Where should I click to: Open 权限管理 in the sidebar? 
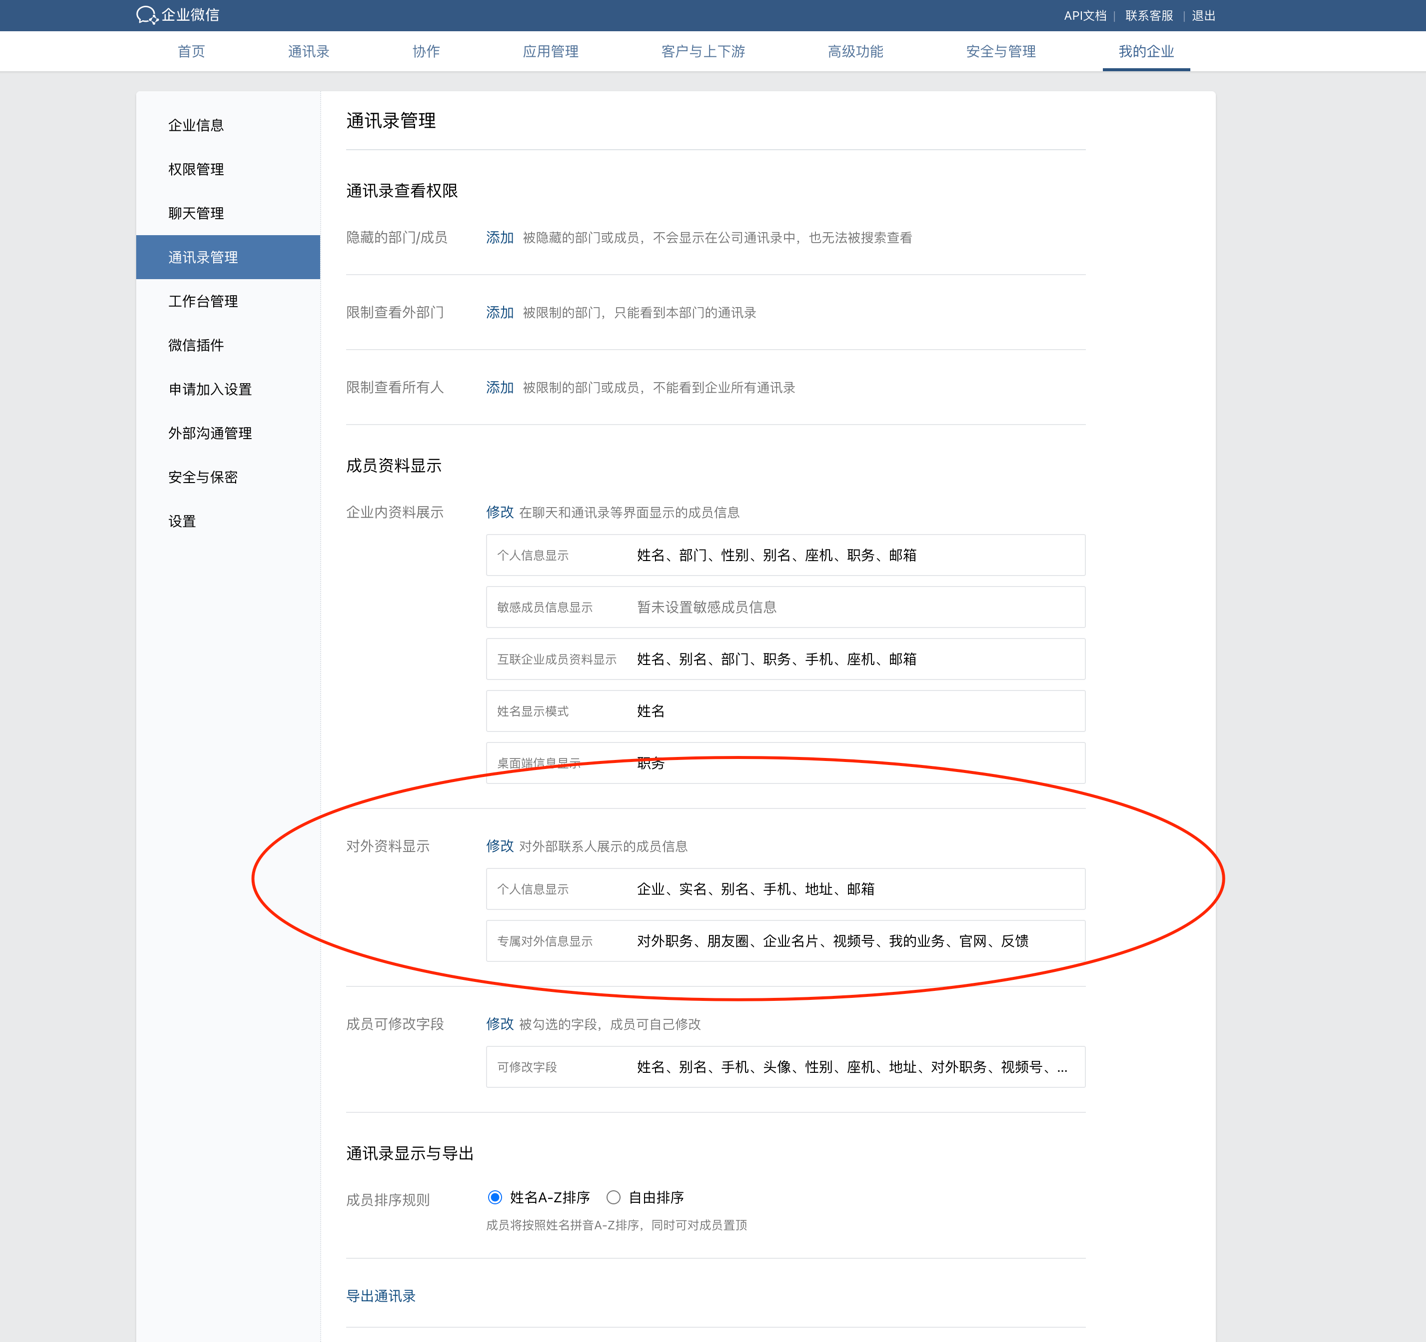(228, 169)
